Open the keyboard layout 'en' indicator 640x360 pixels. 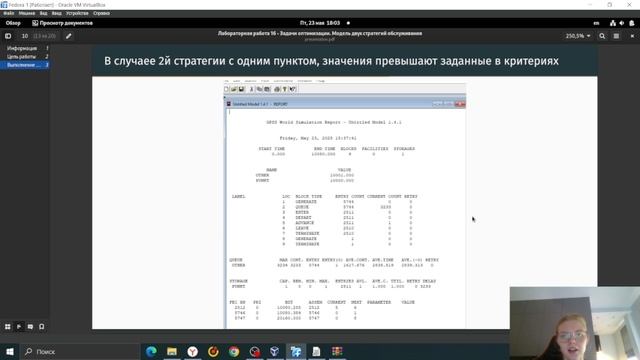point(596,23)
